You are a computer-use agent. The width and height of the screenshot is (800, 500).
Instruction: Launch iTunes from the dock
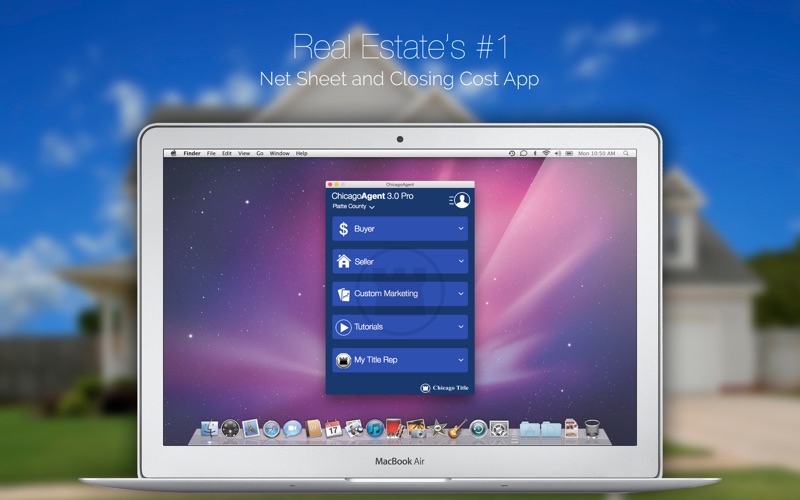(x=375, y=429)
